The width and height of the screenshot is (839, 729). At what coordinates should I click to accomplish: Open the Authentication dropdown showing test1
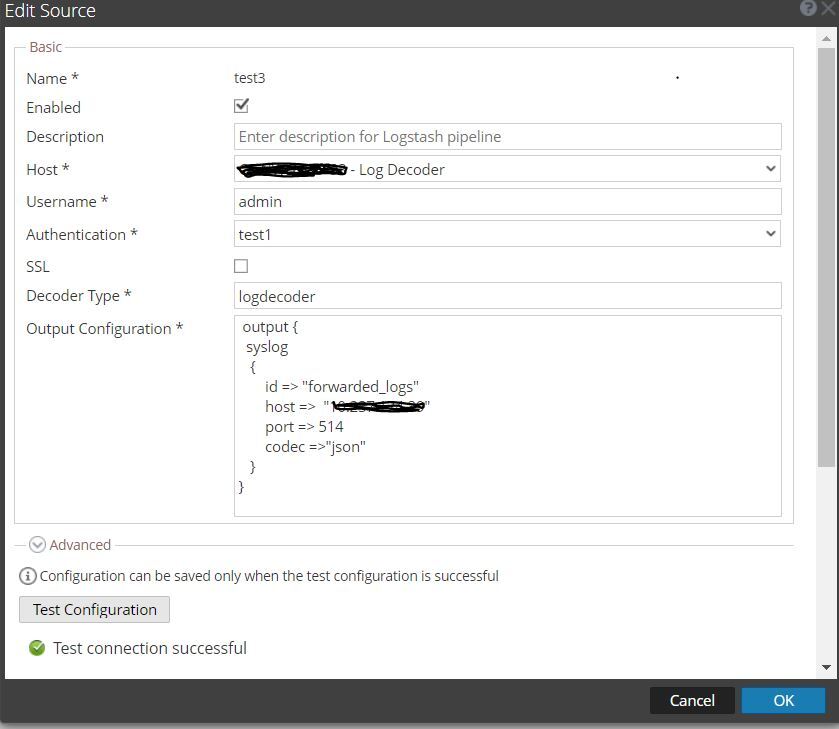(507, 234)
